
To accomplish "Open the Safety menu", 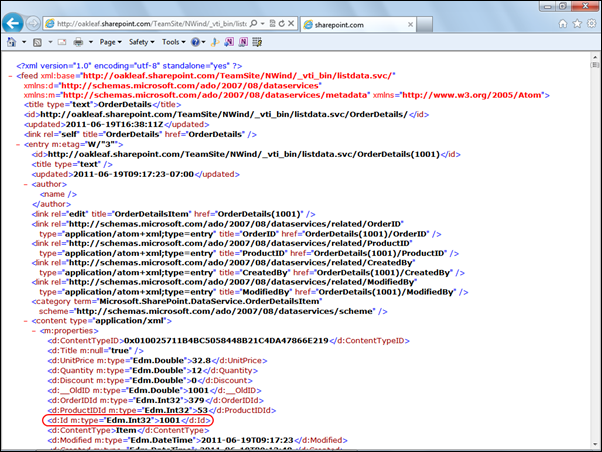I will pyautogui.click(x=142, y=42).
